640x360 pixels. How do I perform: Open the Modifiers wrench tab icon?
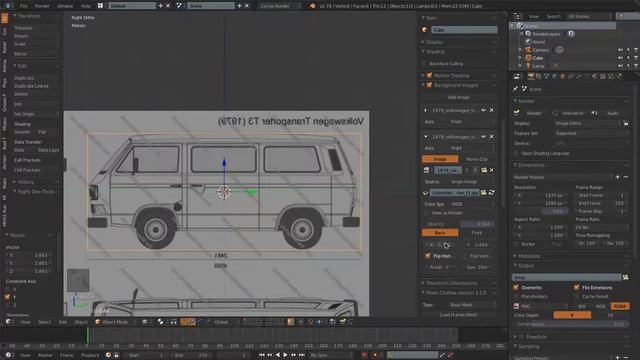click(x=579, y=76)
